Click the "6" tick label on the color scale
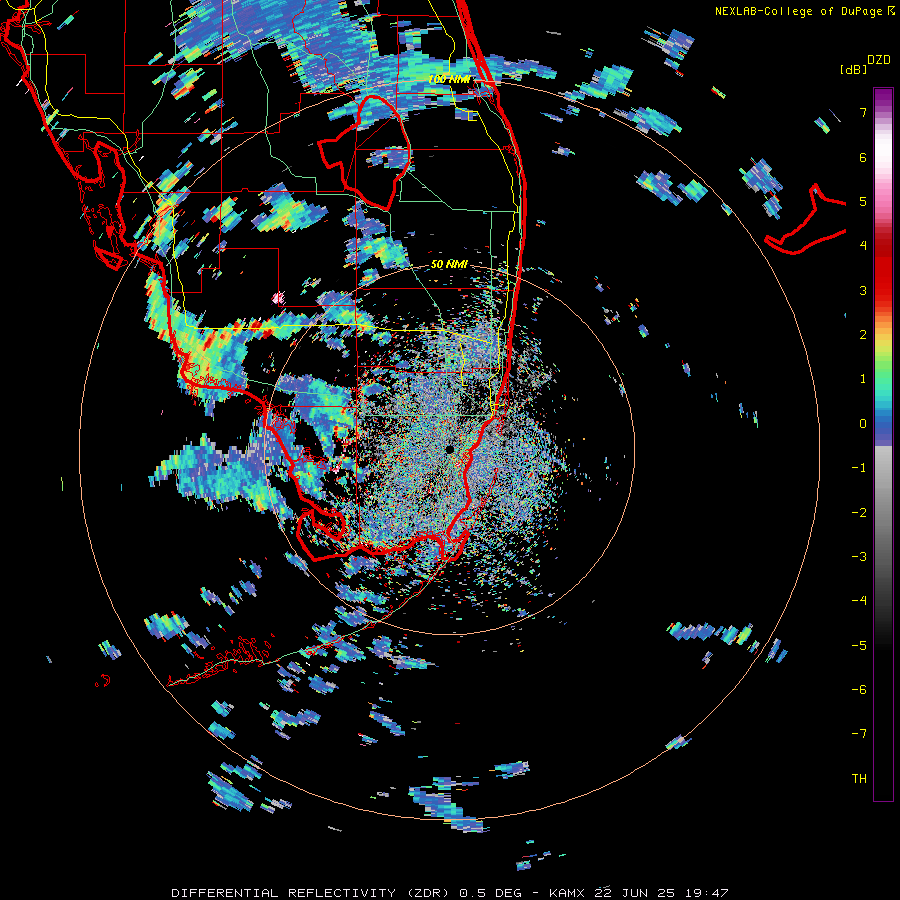The height and width of the screenshot is (900, 900). [863, 157]
